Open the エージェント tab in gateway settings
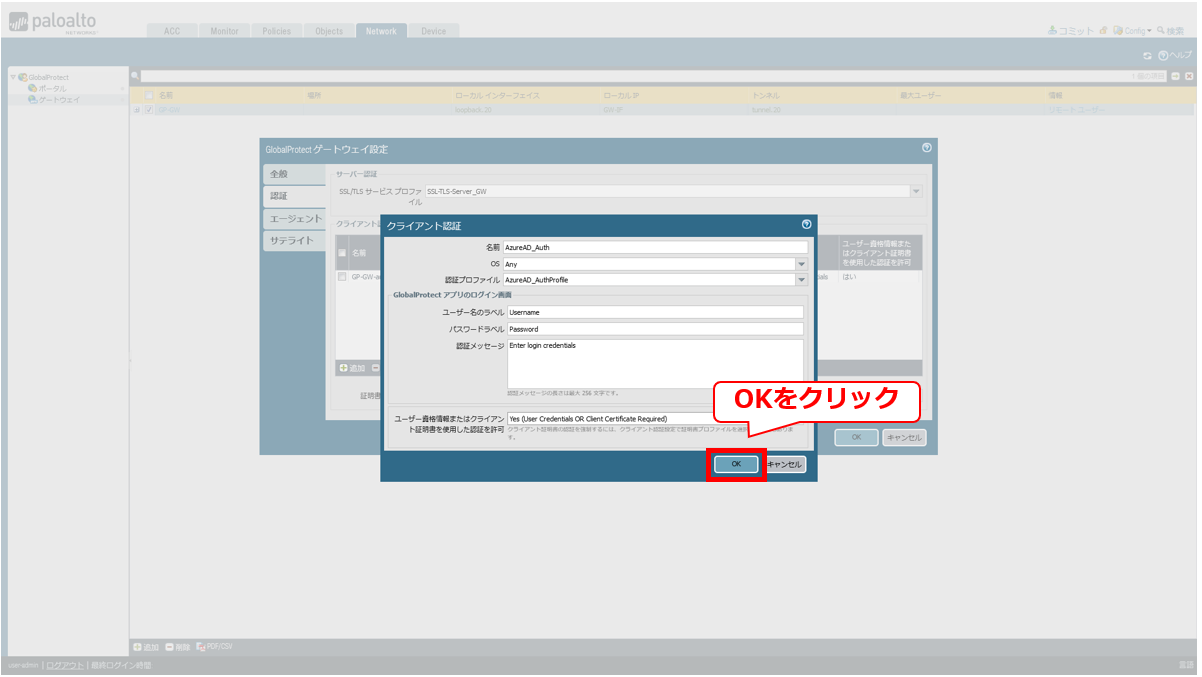This screenshot has height=677, width=1202. point(294,218)
